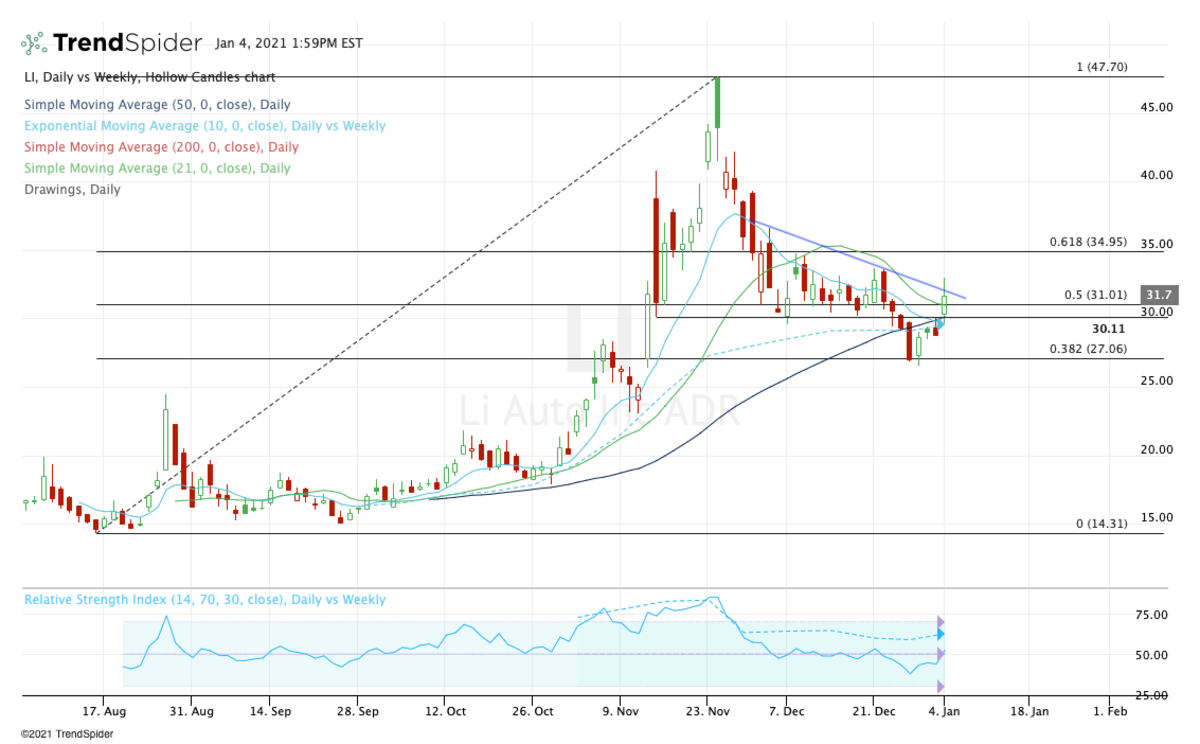Click the LI Daily vs Weekly chart title
This screenshot has height=744, width=1200.
(148, 77)
